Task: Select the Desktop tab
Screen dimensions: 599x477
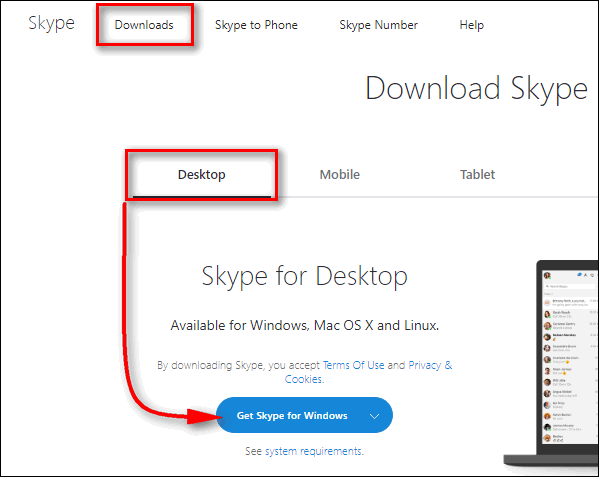Action: [202, 175]
